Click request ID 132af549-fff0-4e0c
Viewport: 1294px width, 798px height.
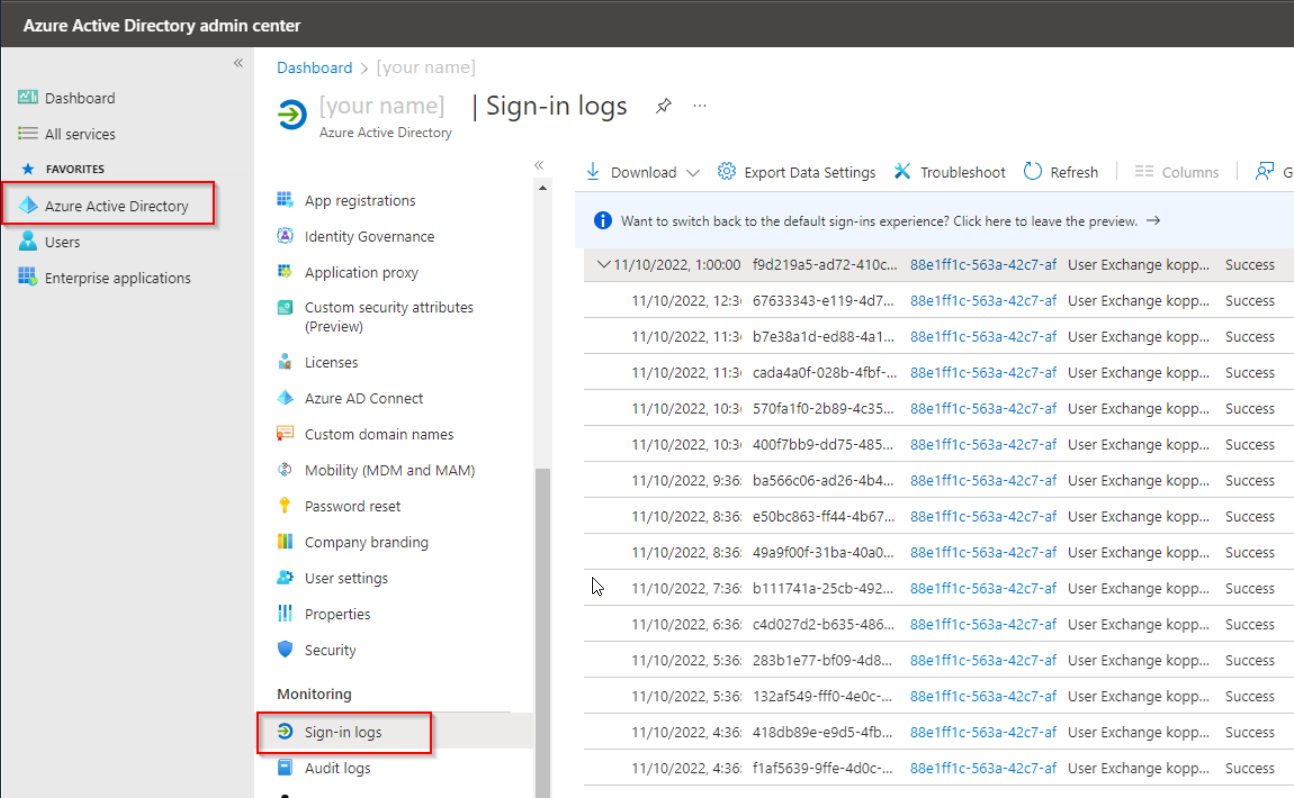(x=823, y=697)
